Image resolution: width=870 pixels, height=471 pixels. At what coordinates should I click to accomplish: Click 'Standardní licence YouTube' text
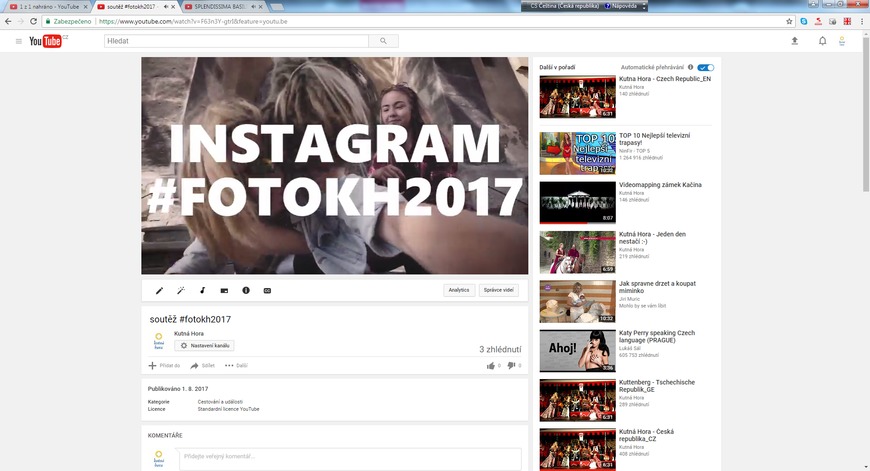coord(229,409)
